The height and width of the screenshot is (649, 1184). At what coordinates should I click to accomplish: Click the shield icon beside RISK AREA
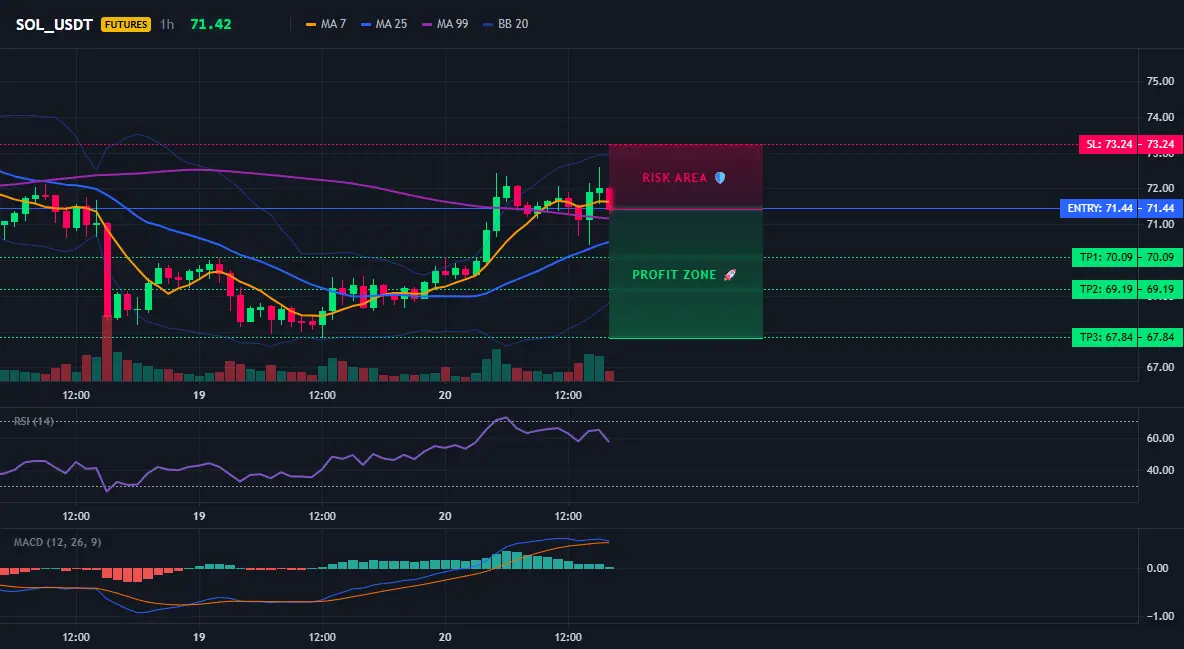click(720, 178)
